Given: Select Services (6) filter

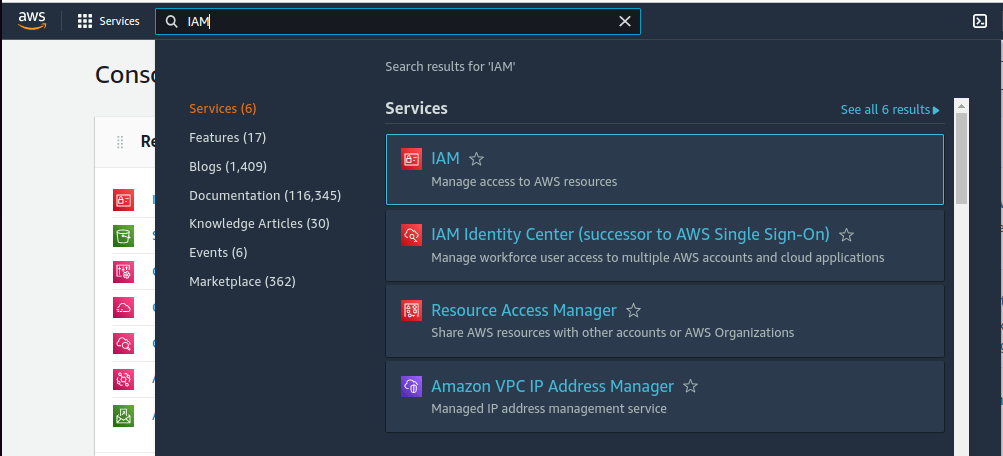Looking at the screenshot, I should [x=223, y=109].
